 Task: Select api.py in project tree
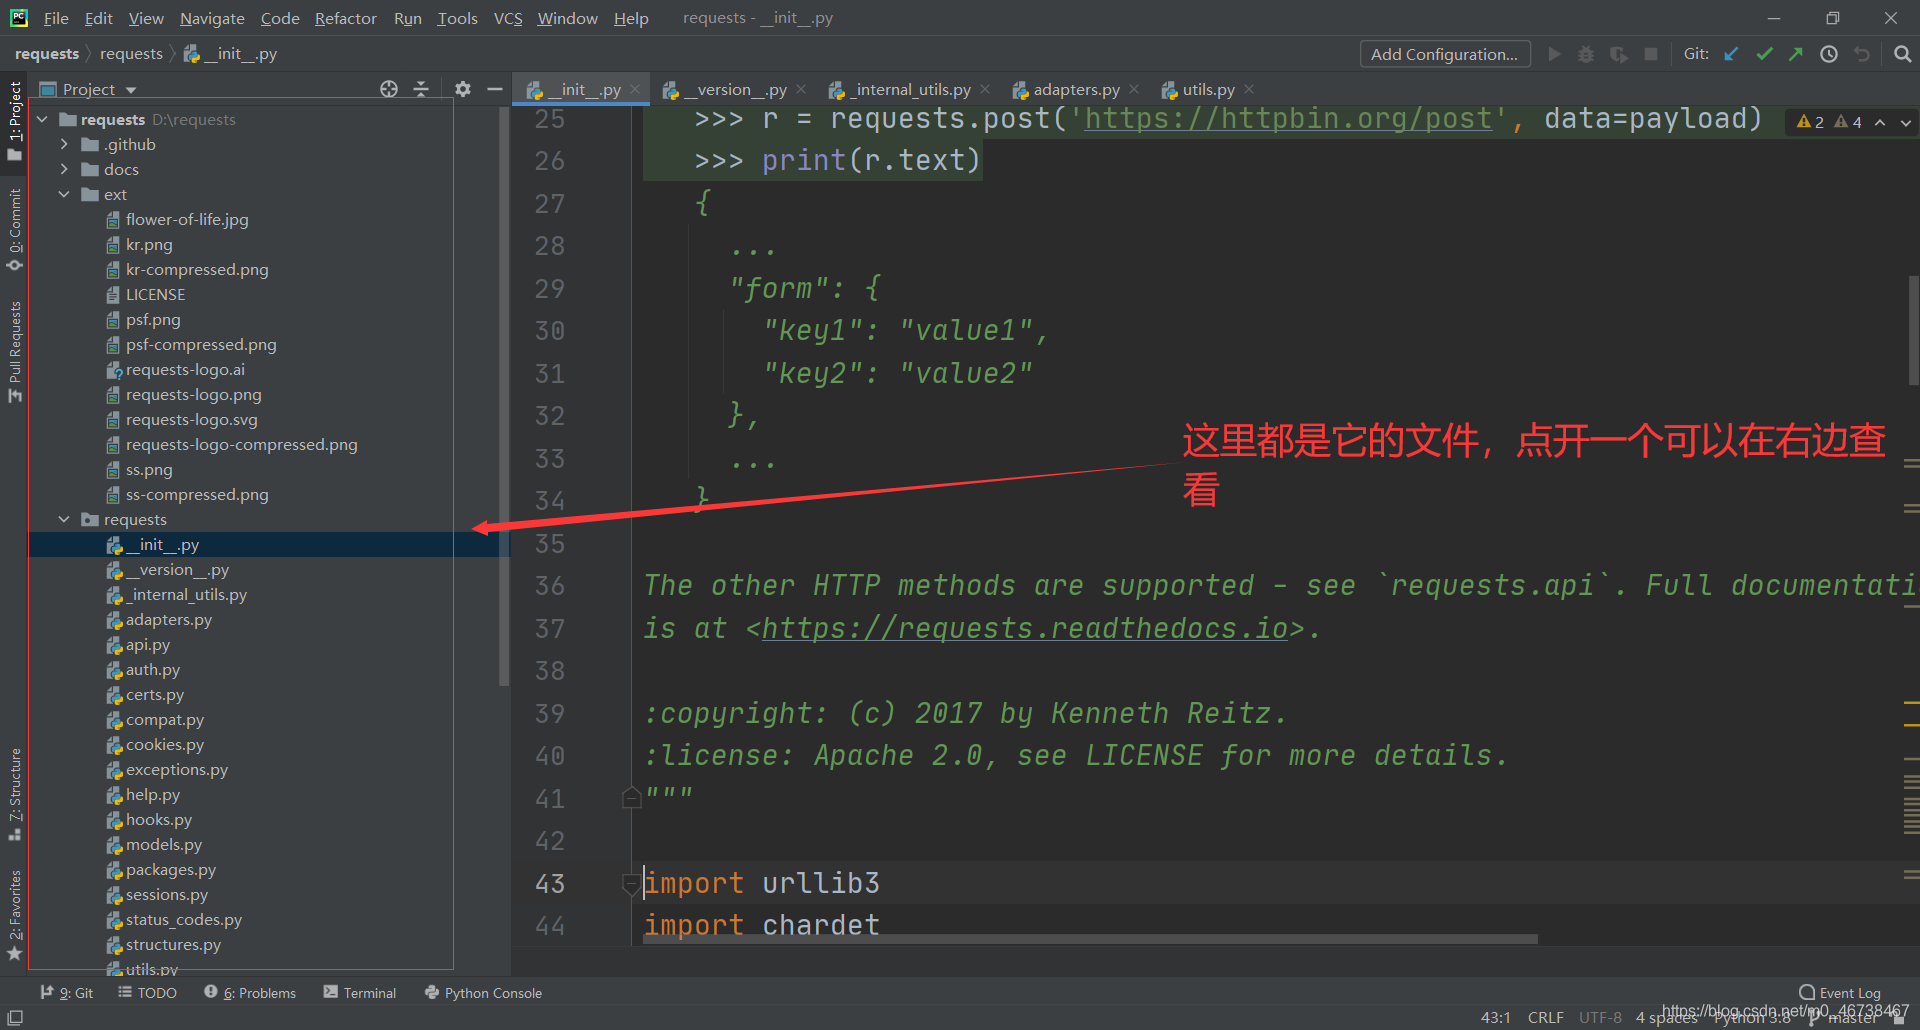point(148,645)
